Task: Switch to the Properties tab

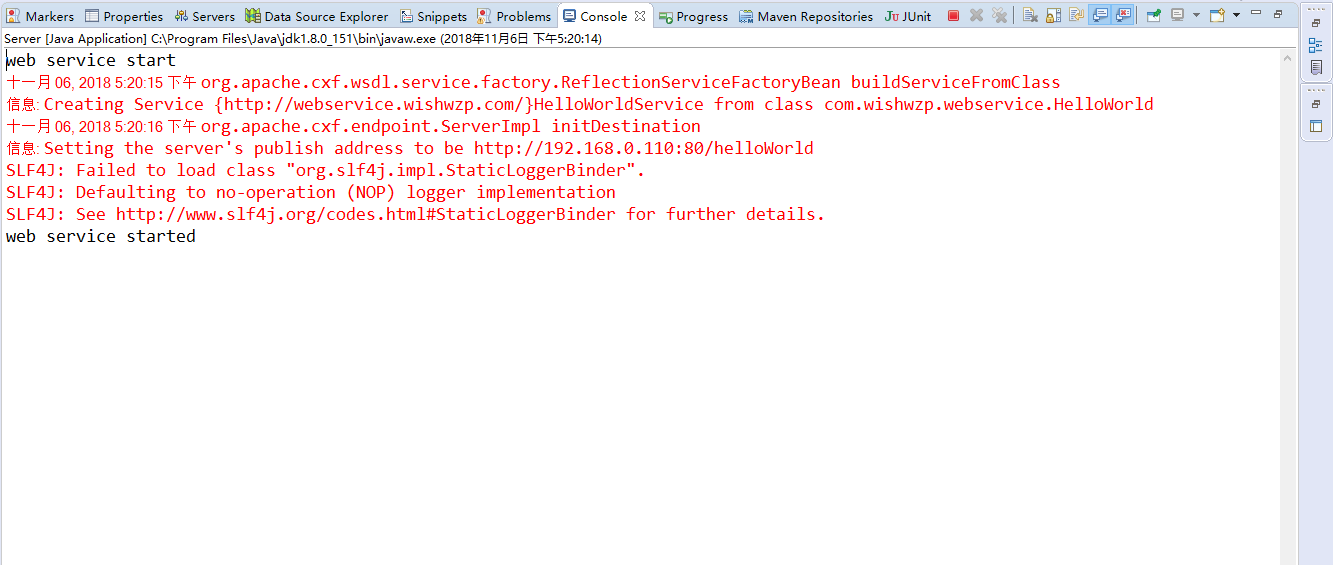Action: pos(124,16)
